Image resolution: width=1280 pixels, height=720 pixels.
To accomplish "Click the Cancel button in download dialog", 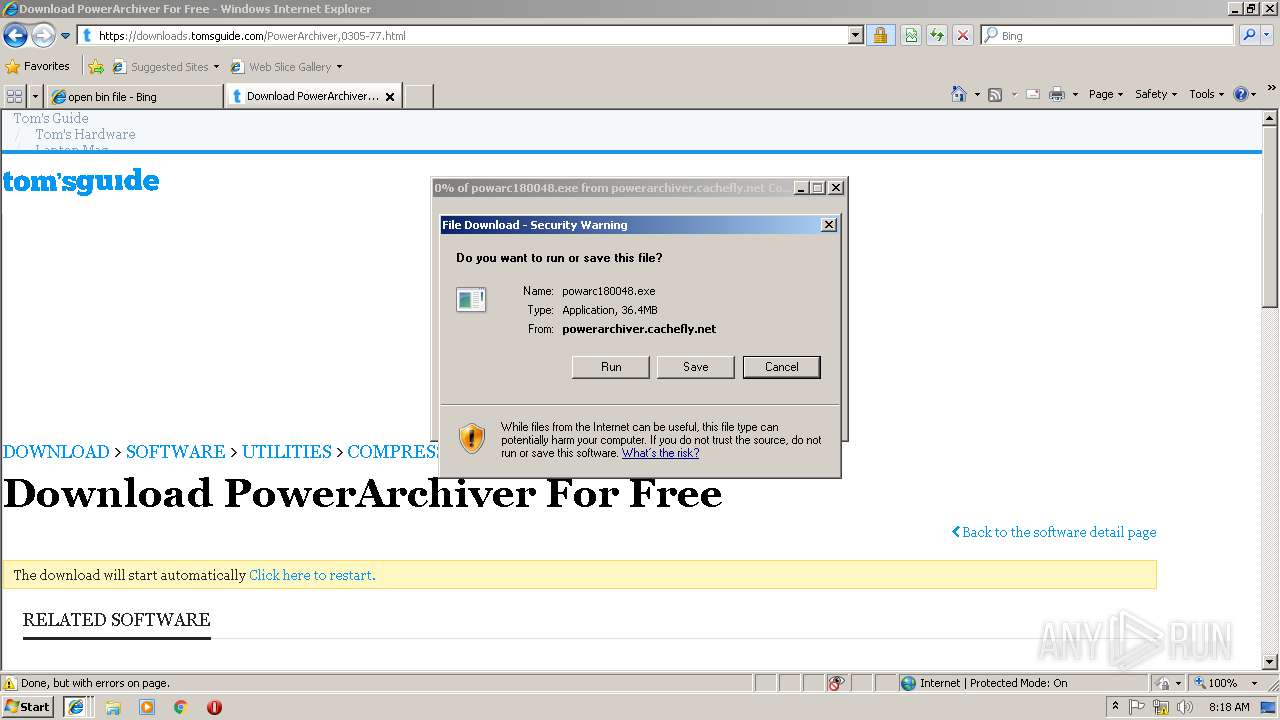I will [x=781, y=367].
